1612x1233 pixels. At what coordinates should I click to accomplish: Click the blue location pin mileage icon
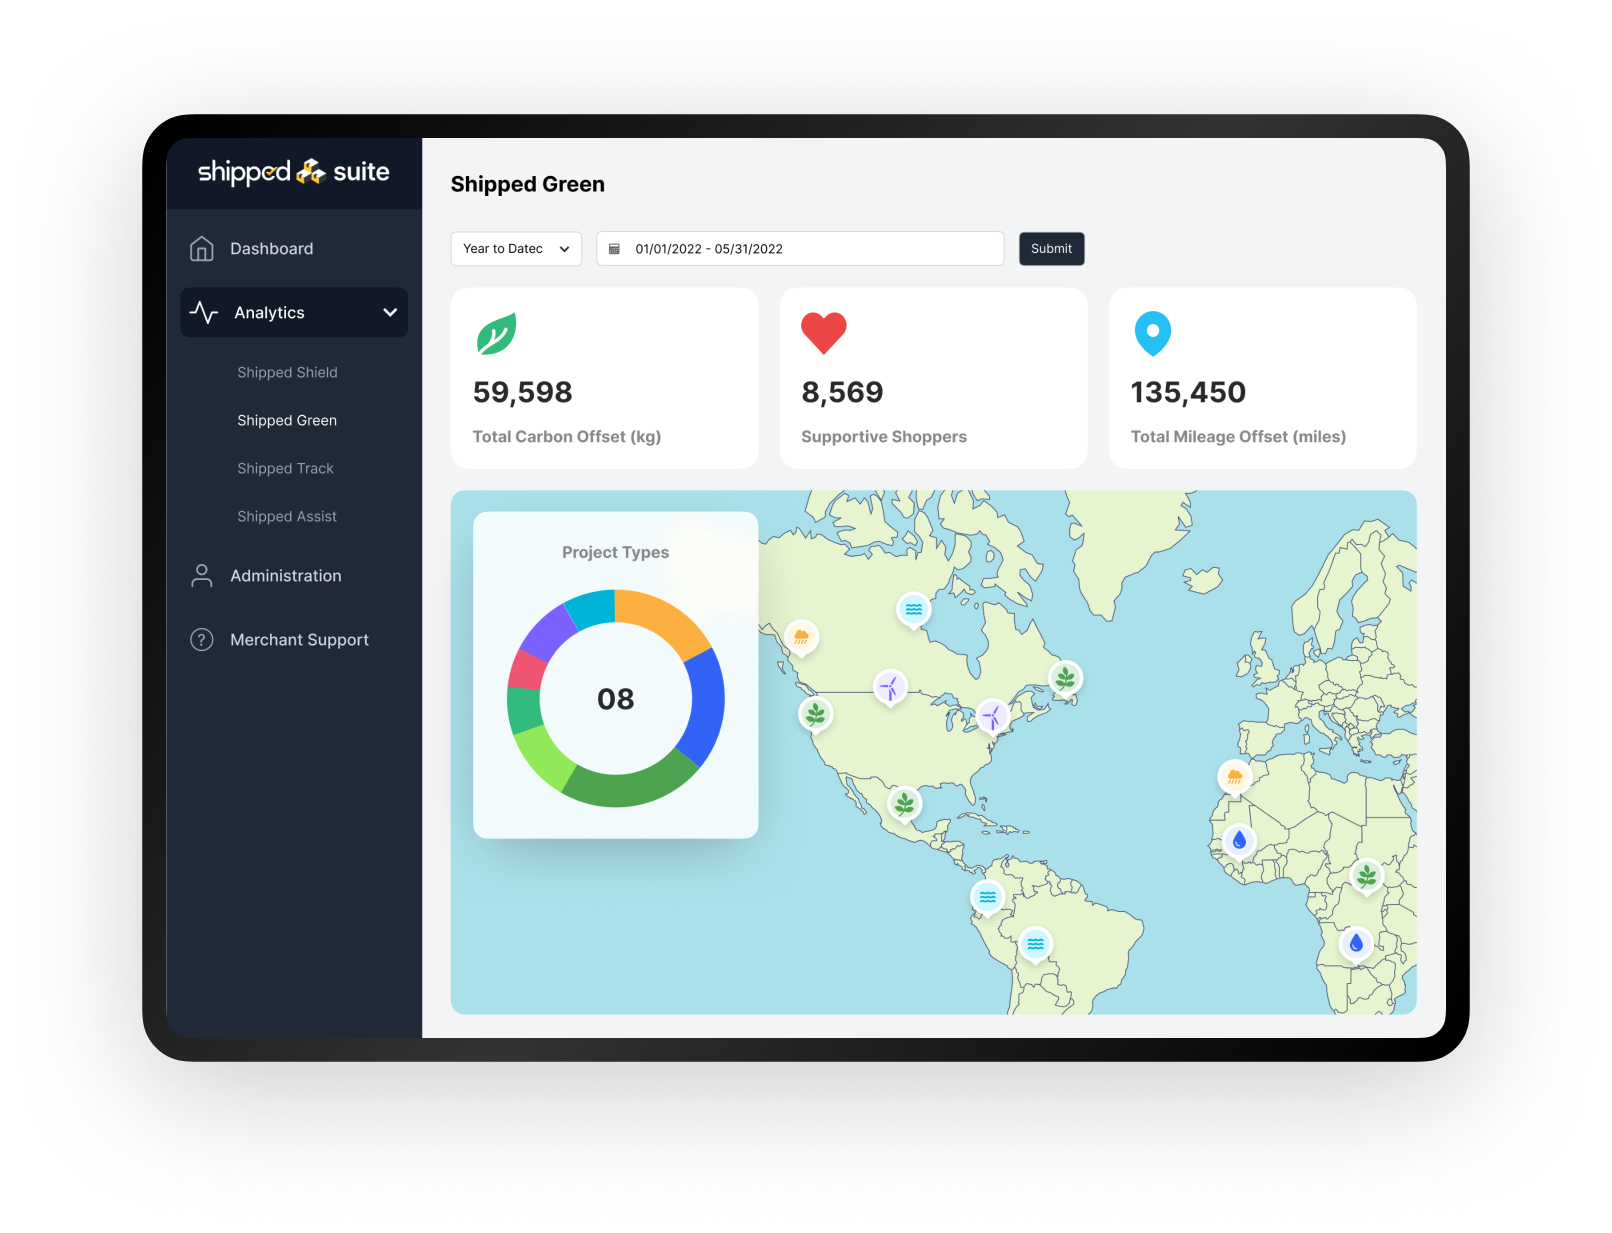[1152, 333]
